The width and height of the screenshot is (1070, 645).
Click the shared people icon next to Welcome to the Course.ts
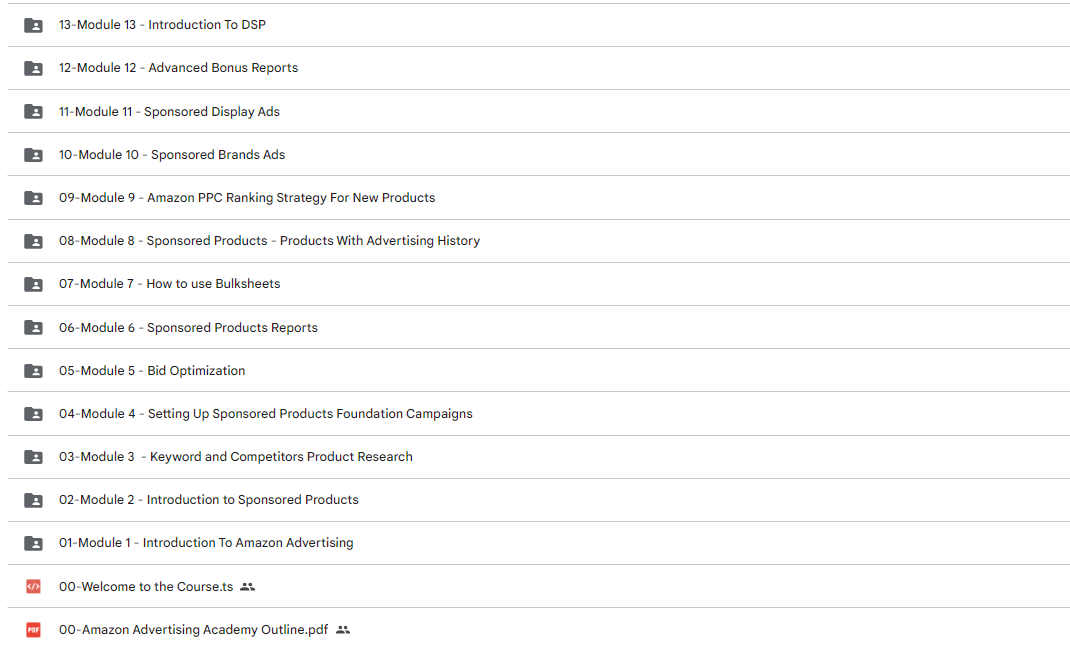click(x=248, y=586)
